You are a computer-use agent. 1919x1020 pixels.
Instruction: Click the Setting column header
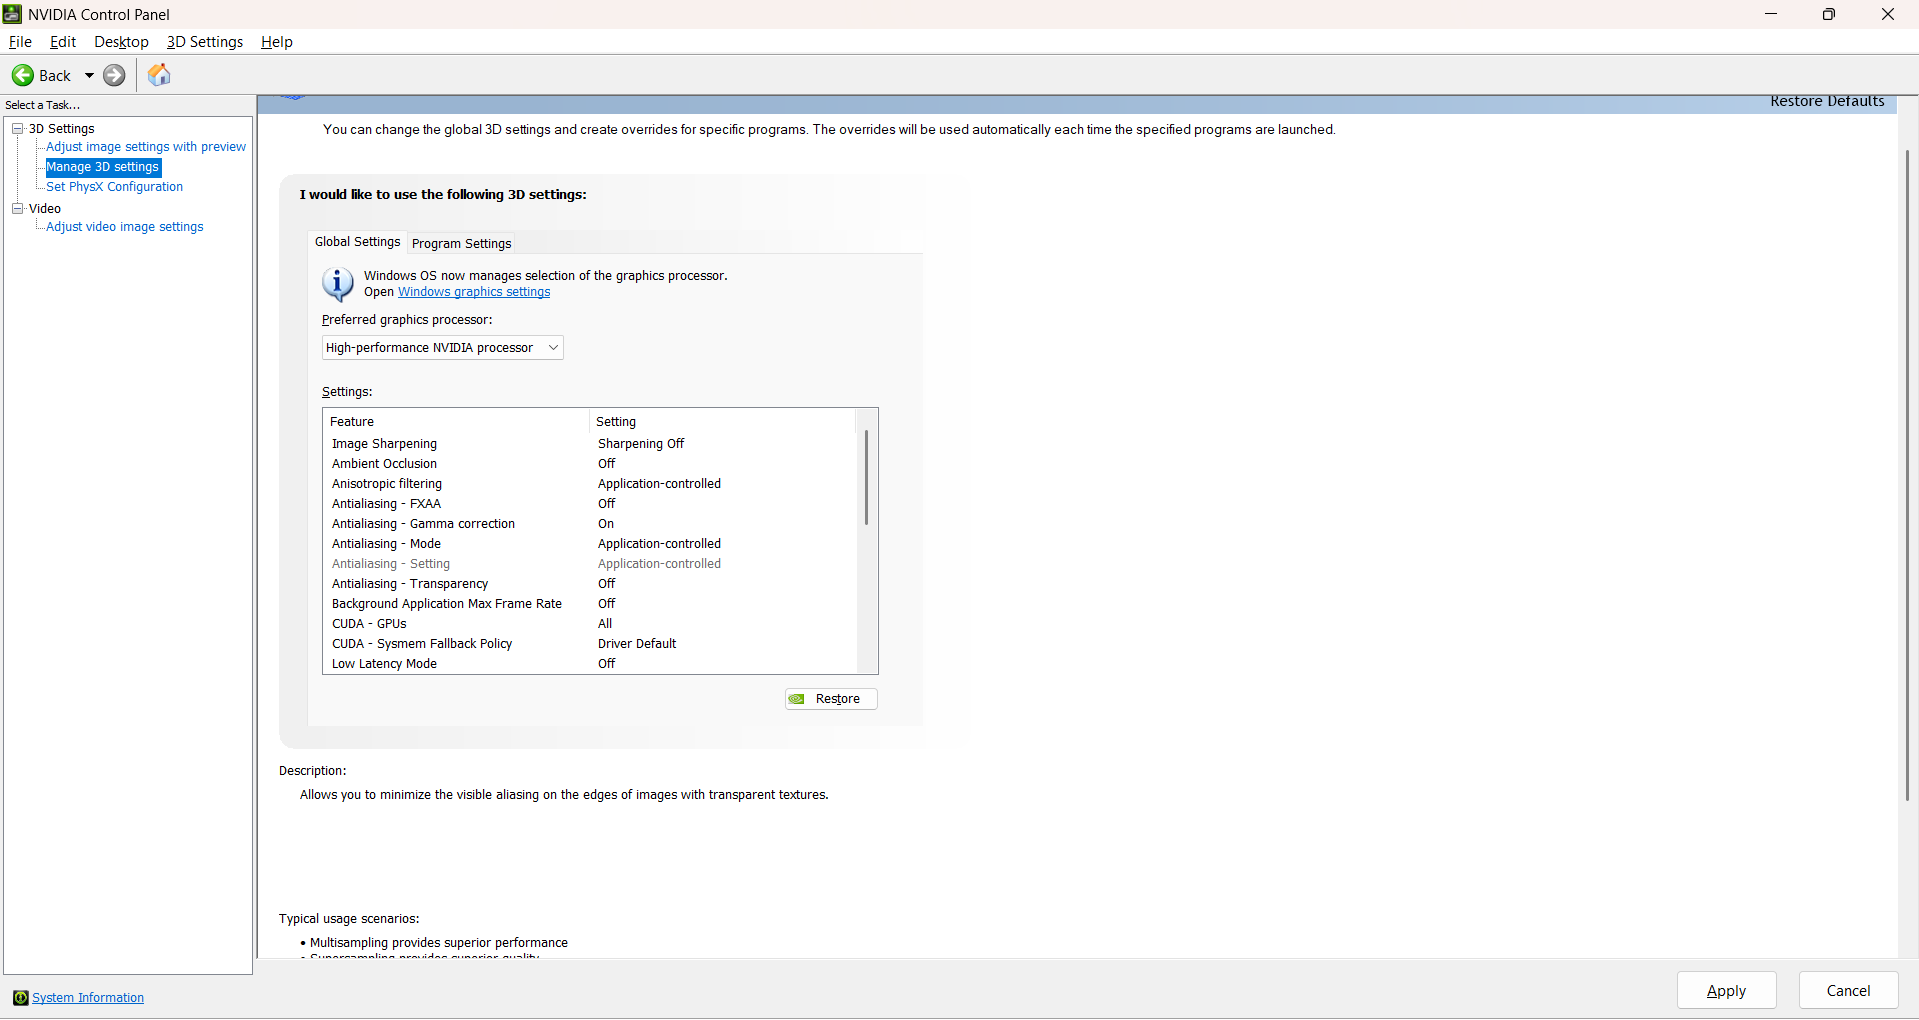(723, 422)
